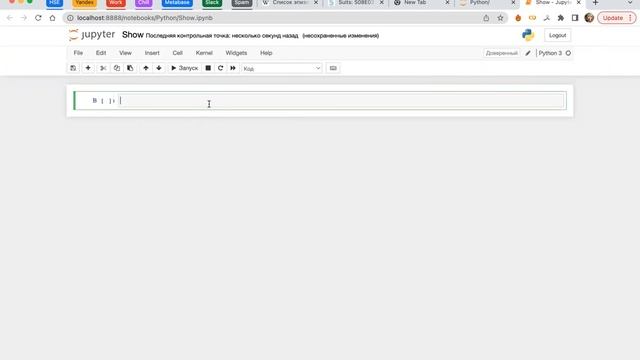The height and width of the screenshot is (360, 640).
Task: Go back in browser history
Action: coord(9,18)
